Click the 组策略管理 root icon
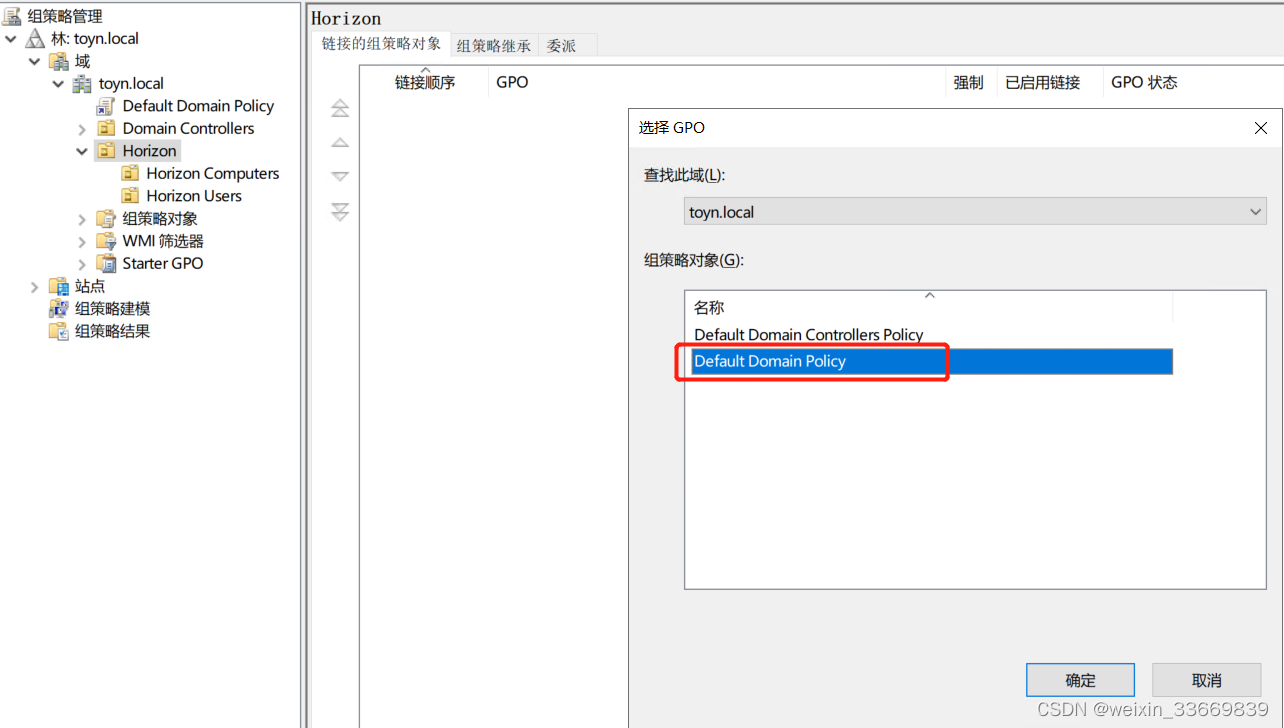Screen dimensions: 1284x728 12,16
